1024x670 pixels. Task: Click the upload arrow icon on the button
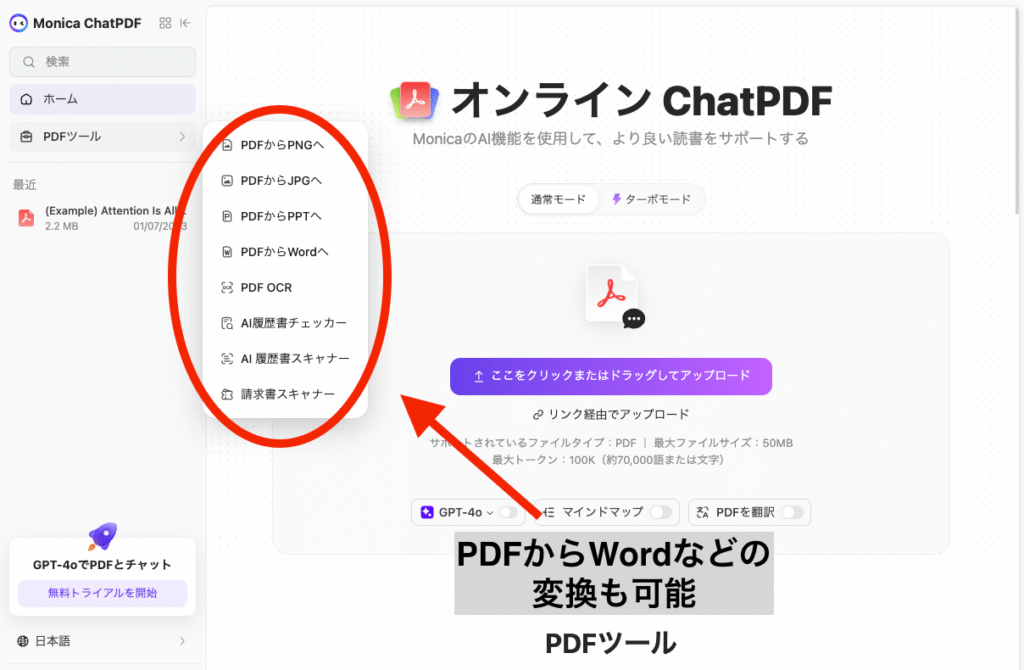(479, 376)
